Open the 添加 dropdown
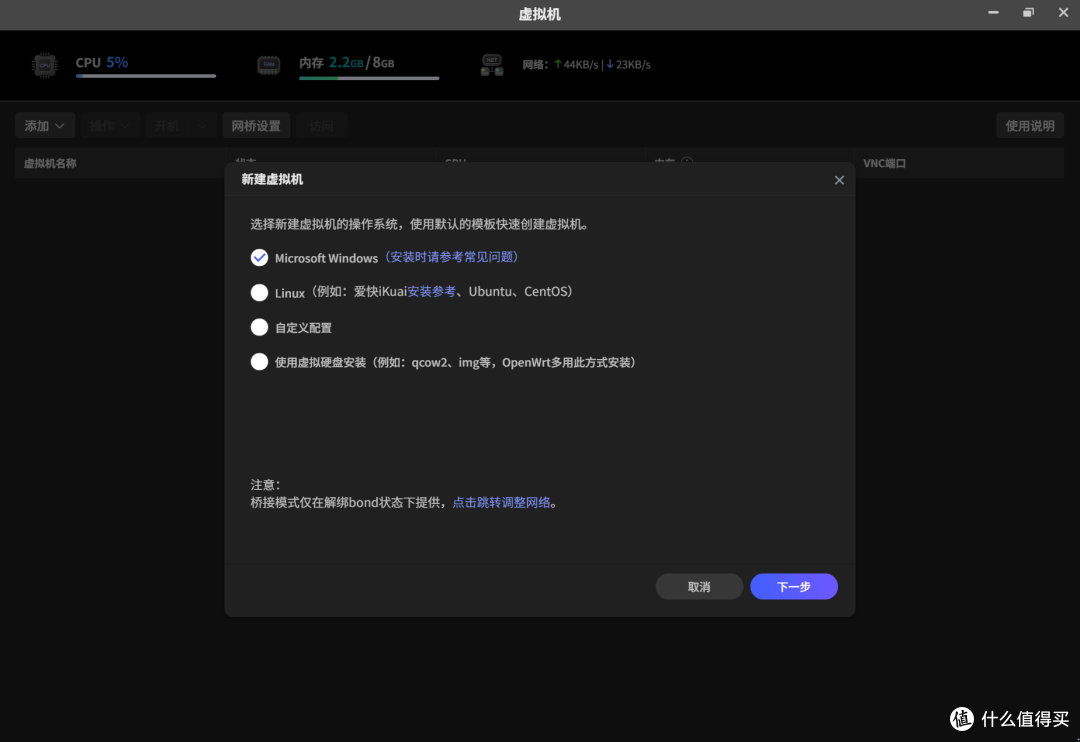The image size is (1080, 742). click(44, 125)
